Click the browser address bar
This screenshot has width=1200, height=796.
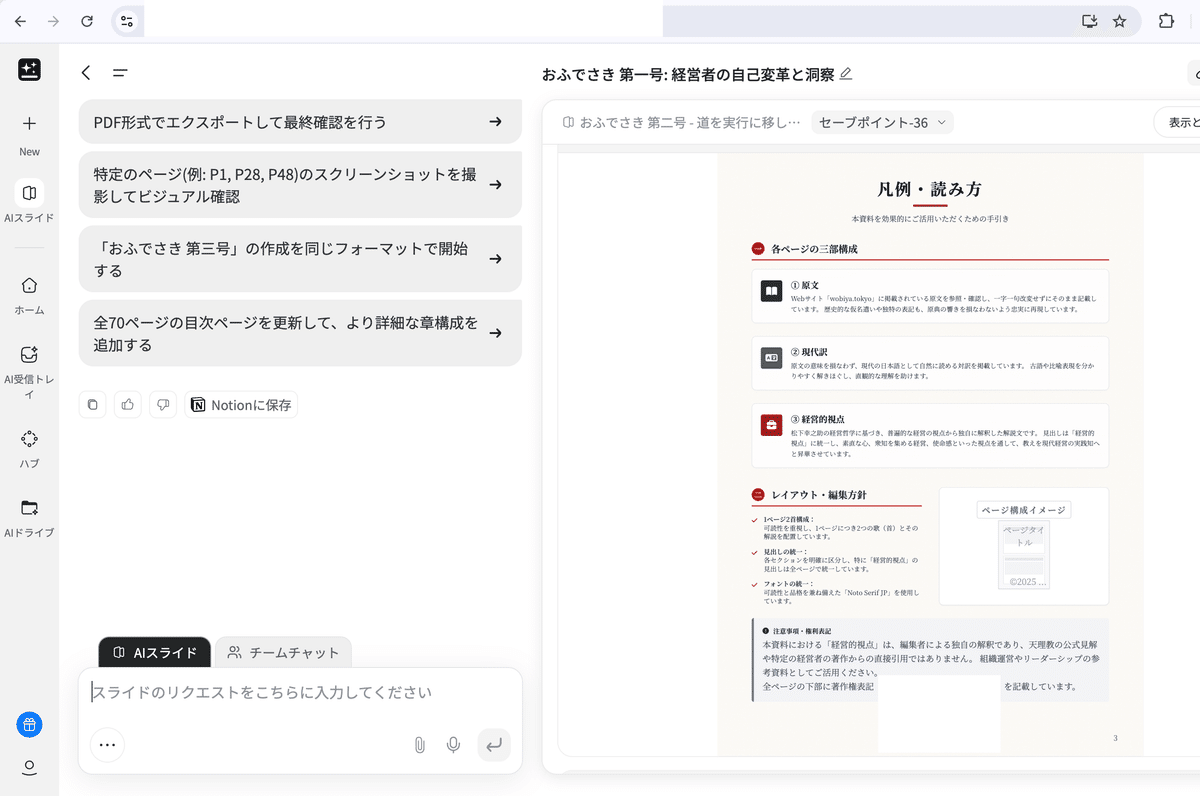click(x=610, y=21)
